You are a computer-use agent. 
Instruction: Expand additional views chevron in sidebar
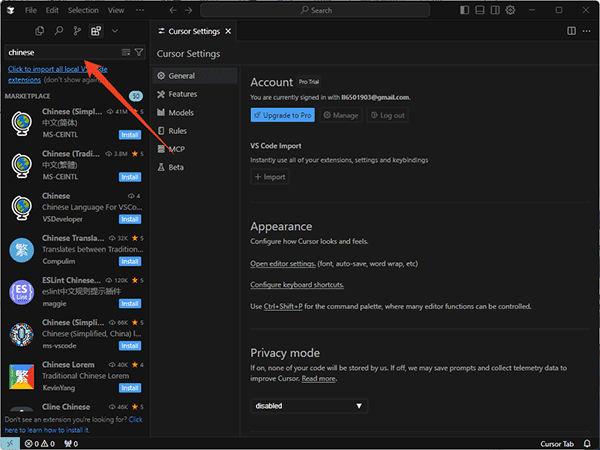[115, 31]
